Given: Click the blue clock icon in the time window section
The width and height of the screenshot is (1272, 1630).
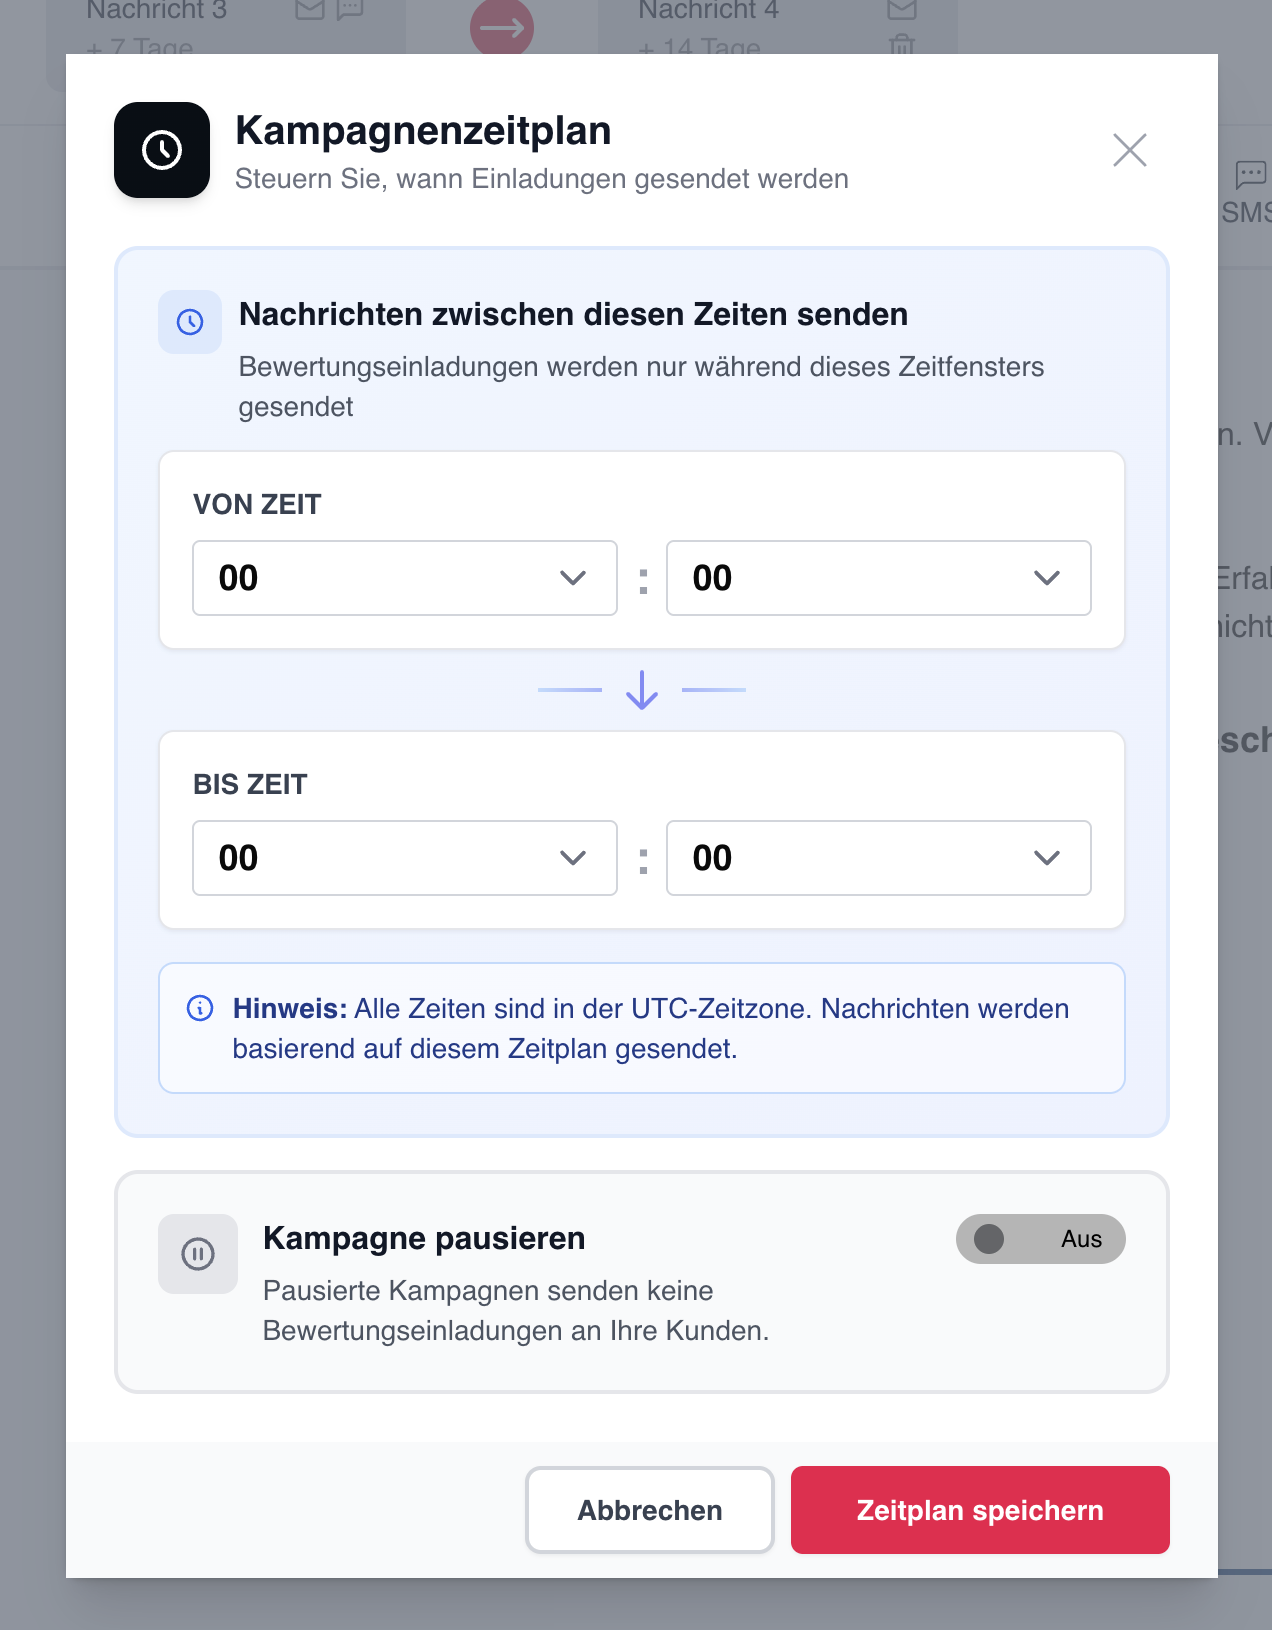Looking at the screenshot, I should [x=190, y=322].
